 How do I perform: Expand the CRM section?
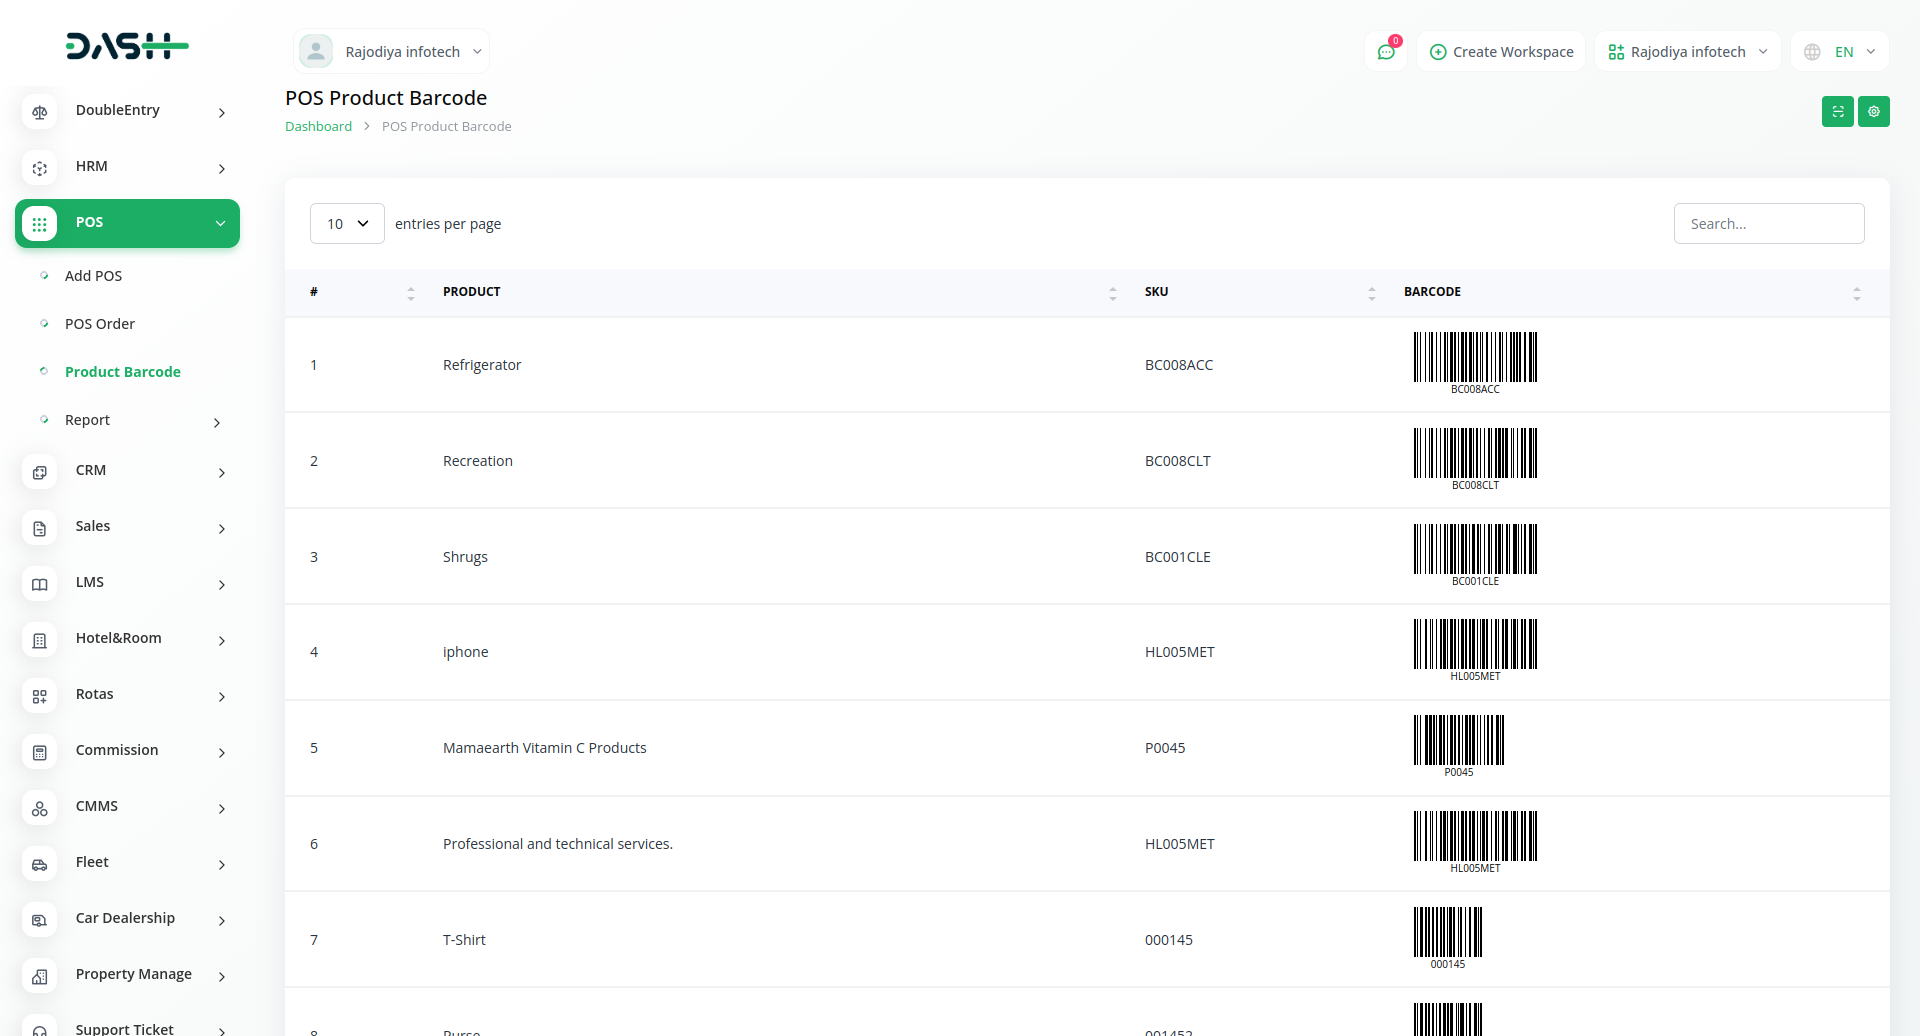coord(91,470)
